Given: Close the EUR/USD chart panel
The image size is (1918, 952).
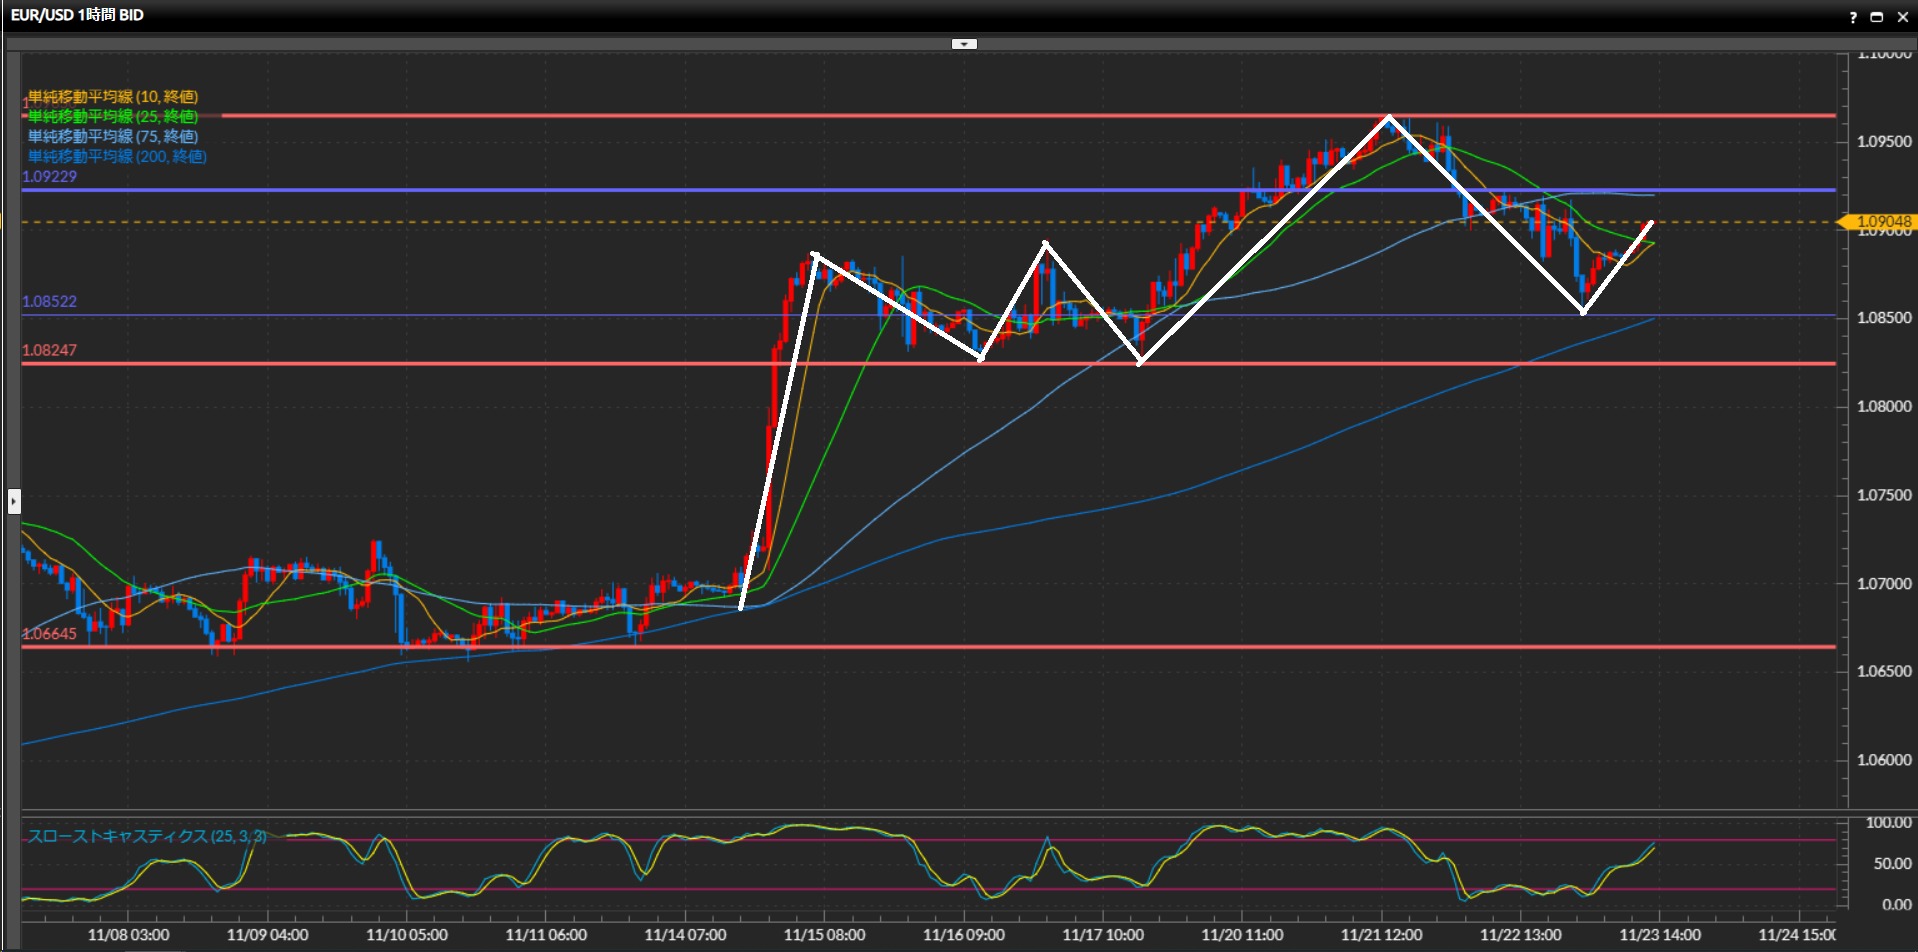Looking at the screenshot, I should (1902, 17).
